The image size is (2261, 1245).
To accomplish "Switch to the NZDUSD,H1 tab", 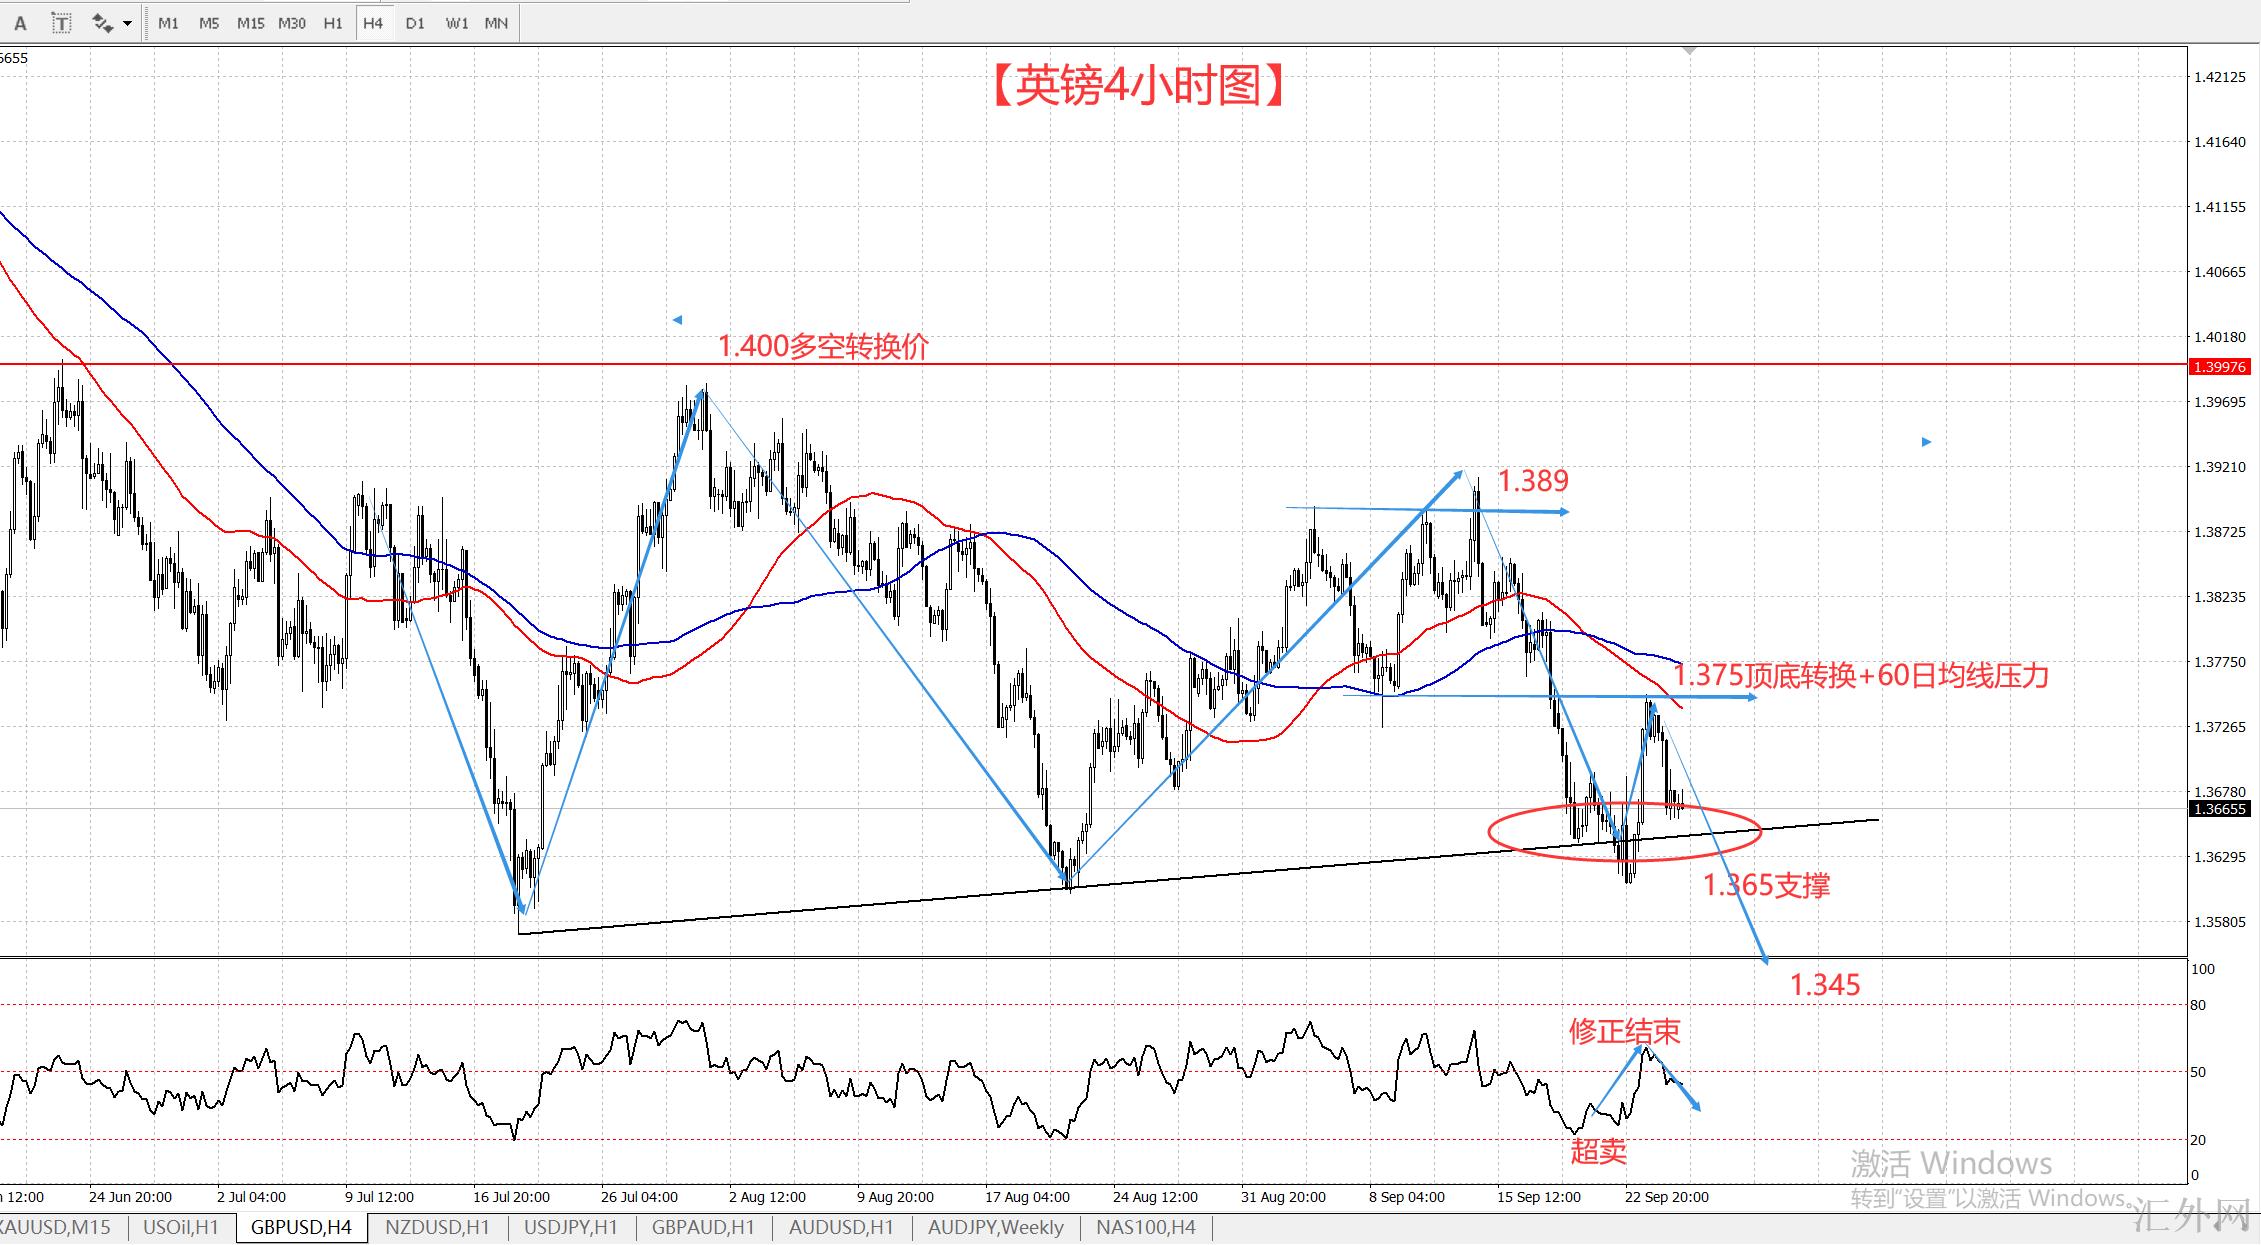I will 437,1227.
